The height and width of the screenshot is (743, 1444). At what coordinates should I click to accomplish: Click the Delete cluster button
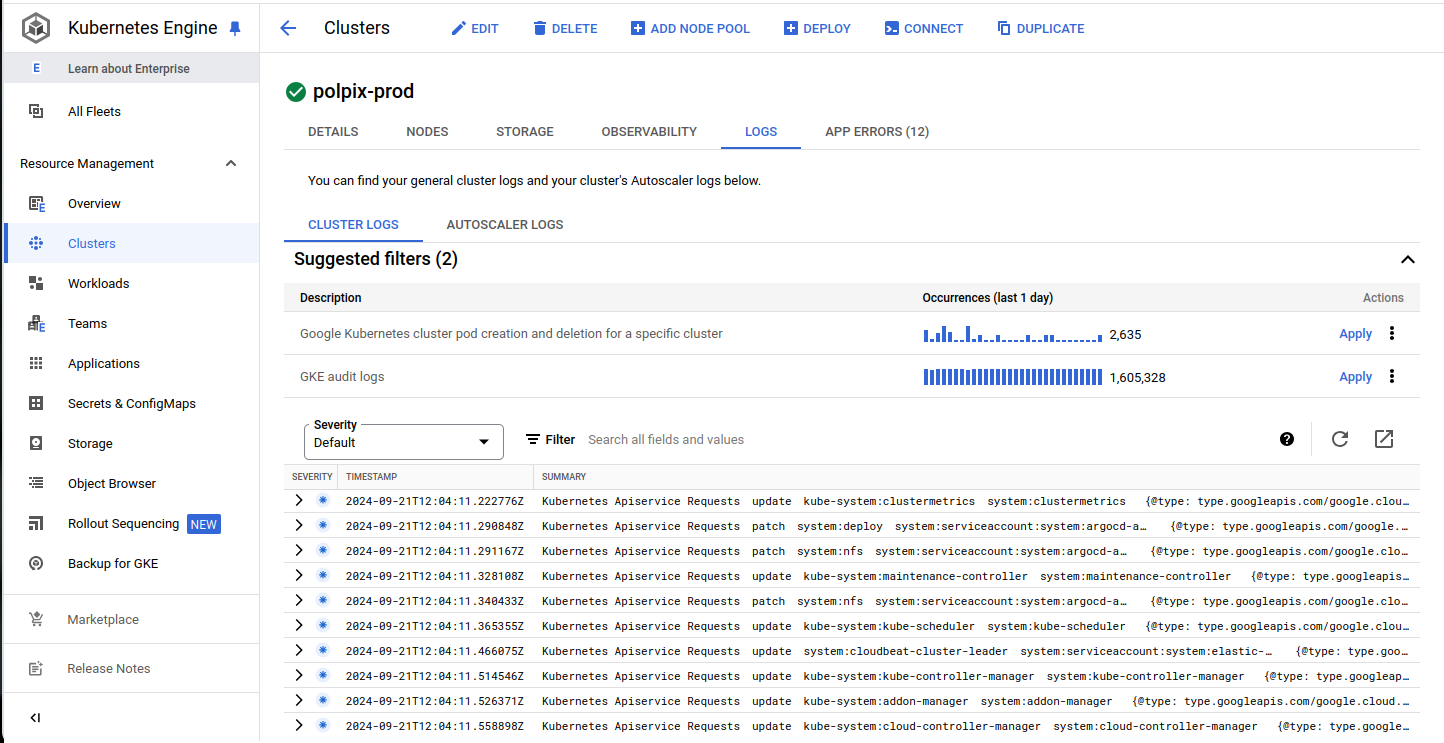point(565,28)
